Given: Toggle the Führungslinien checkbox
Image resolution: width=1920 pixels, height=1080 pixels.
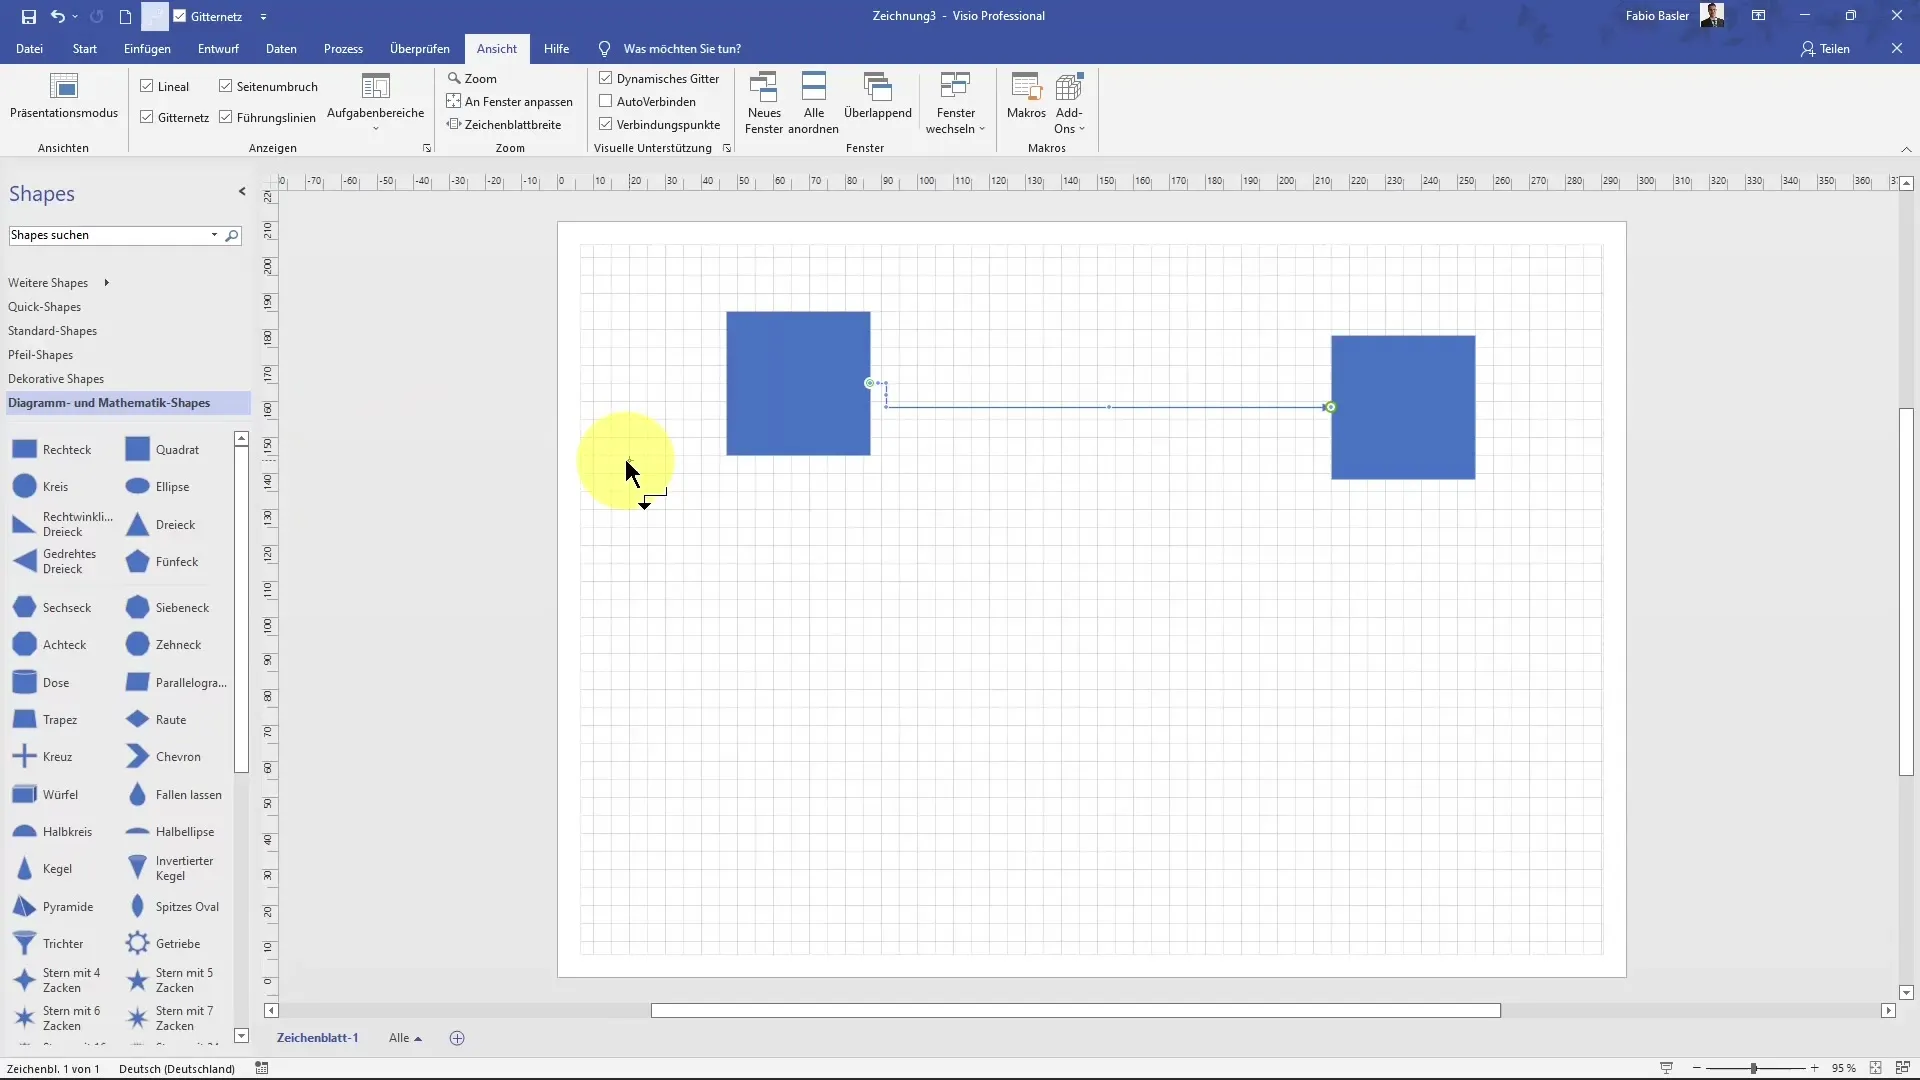Looking at the screenshot, I should tap(226, 117).
